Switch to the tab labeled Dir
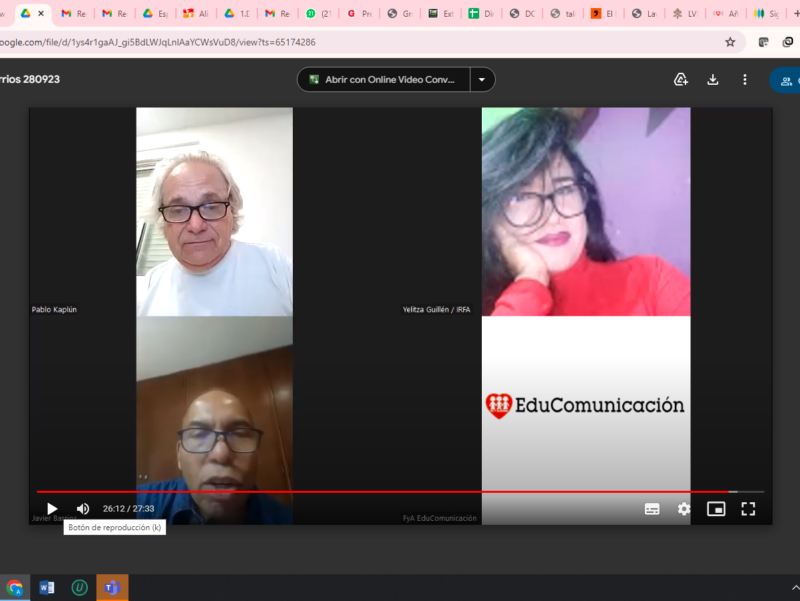Image resolution: width=800 pixels, height=601 pixels. coord(482,14)
